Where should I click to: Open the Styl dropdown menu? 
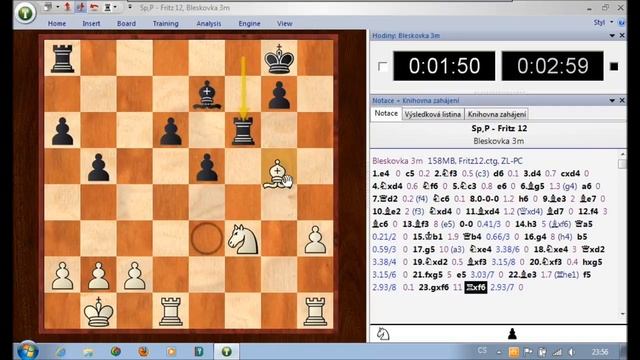click(603, 22)
